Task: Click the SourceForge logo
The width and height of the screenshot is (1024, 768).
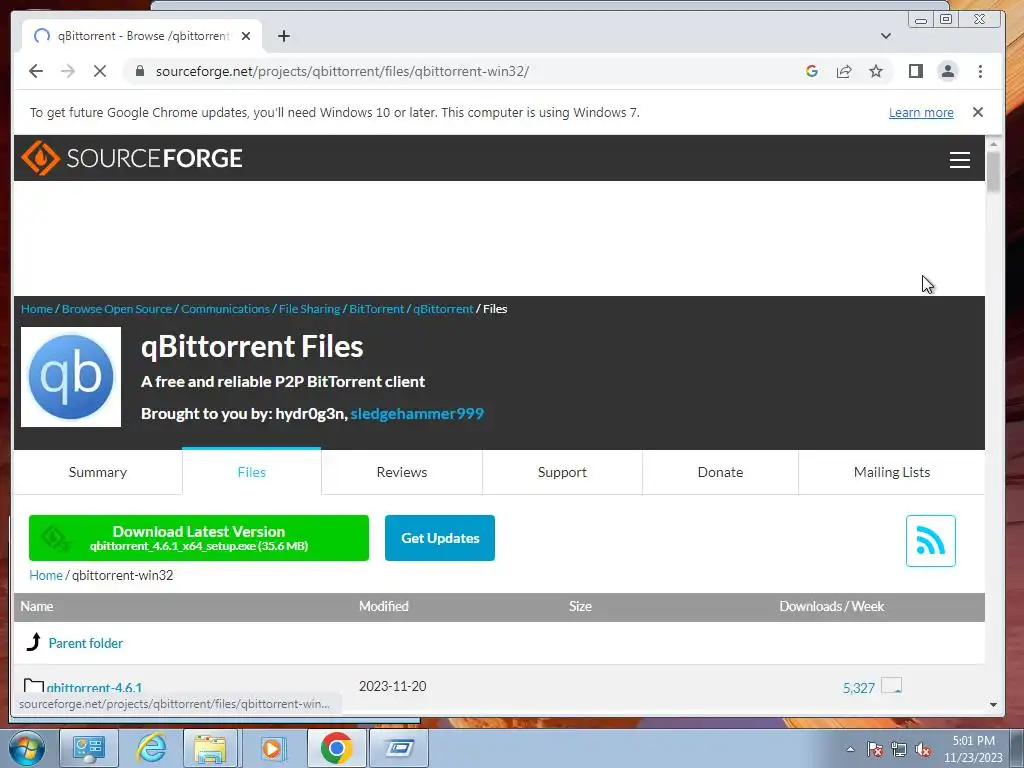Action: coord(132,158)
